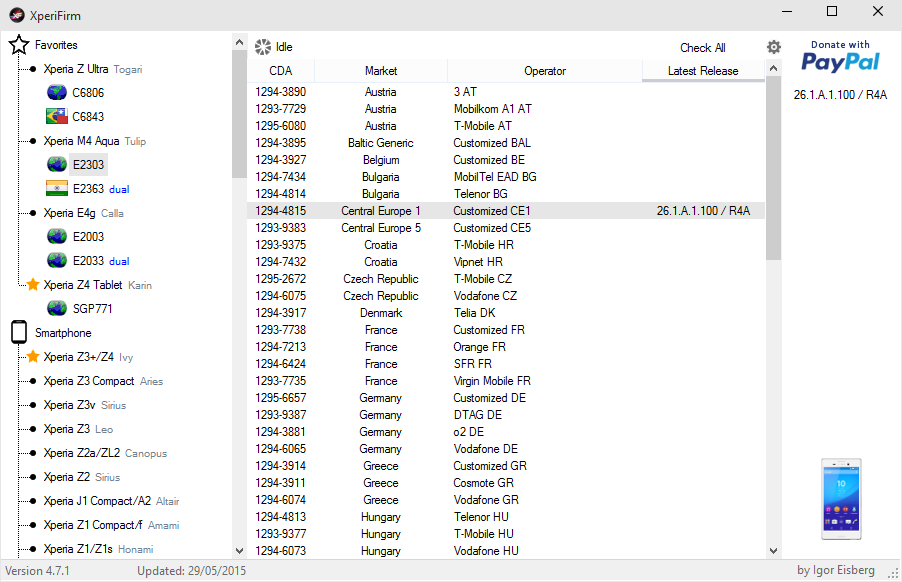902x582 pixels.
Task: Expand Xperia Z2a/ZL2 Canopus node
Action: tap(105, 453)
